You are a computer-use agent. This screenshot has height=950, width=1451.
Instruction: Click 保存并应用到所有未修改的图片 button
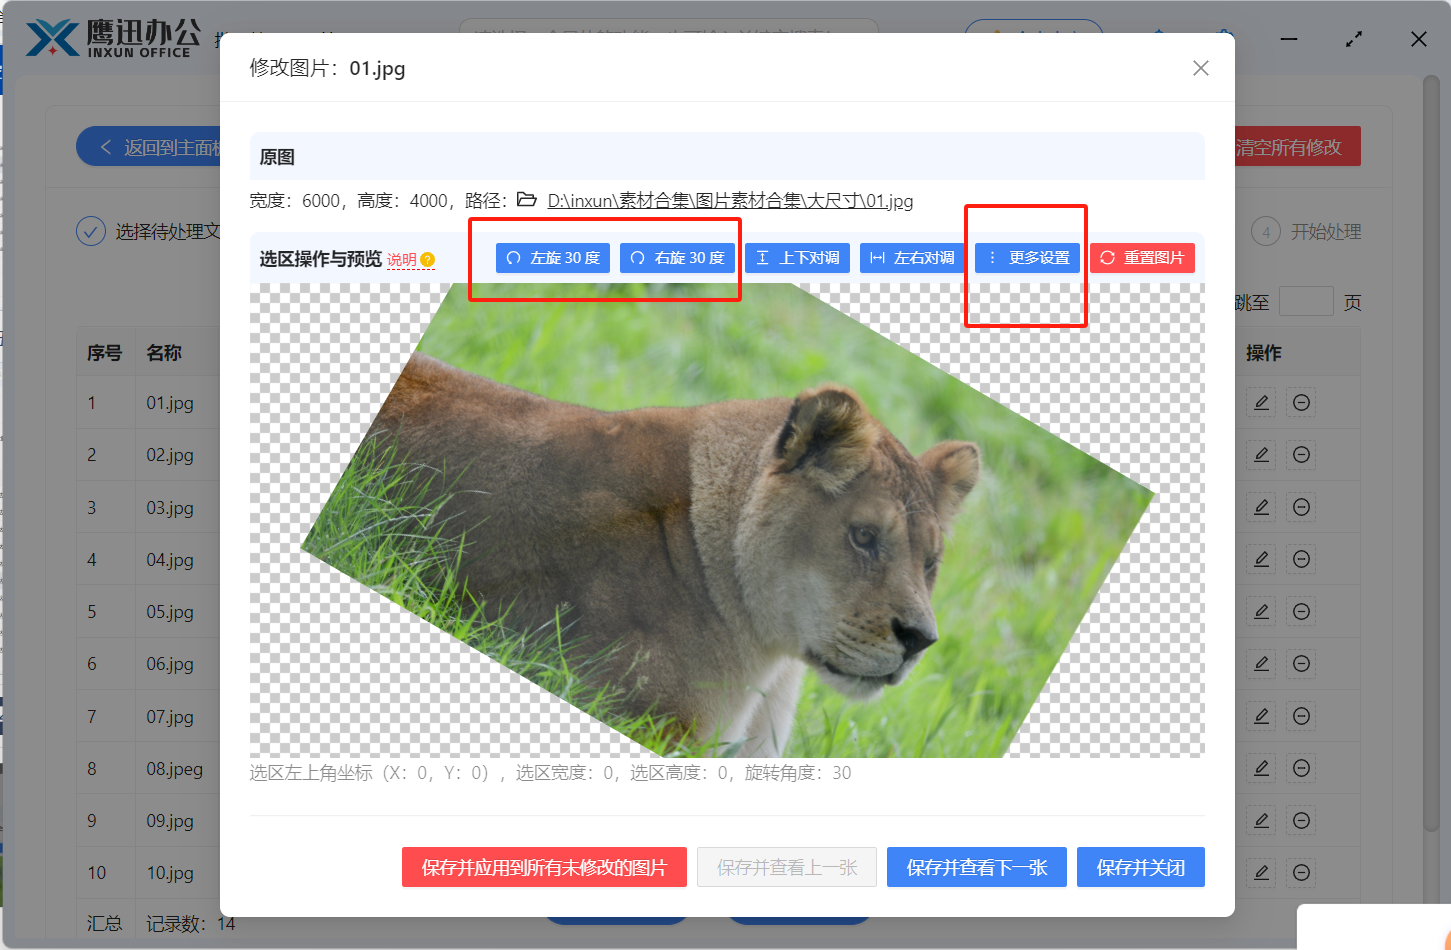pos(544,867)
